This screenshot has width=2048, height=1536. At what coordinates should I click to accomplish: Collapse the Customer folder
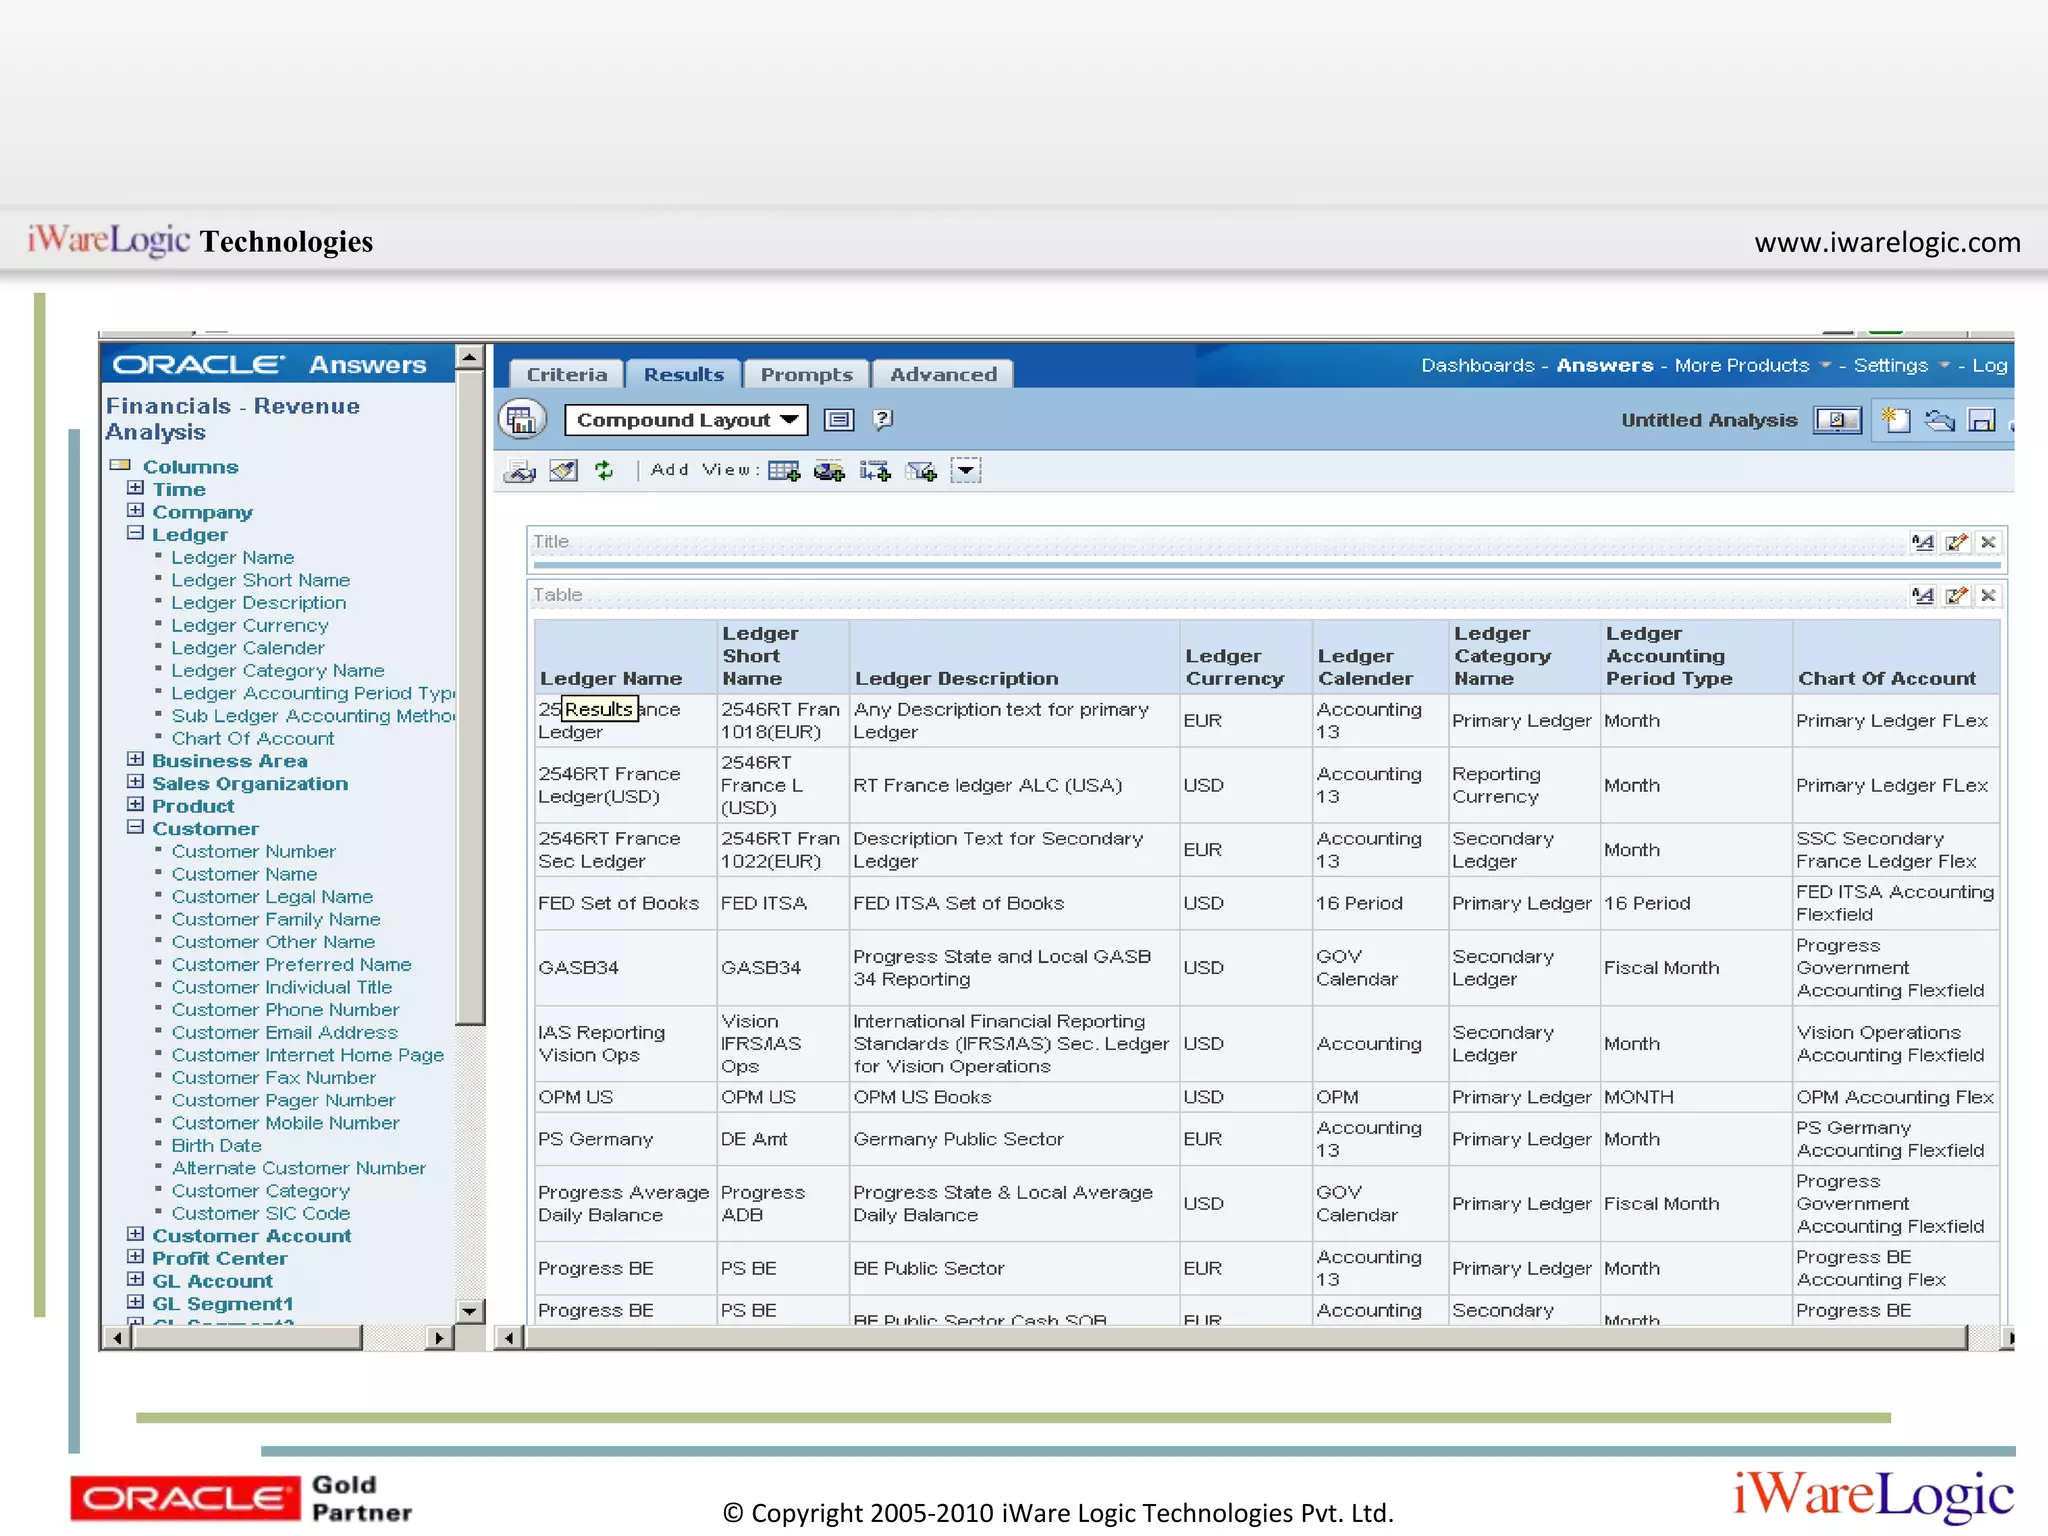coord(136,827)
